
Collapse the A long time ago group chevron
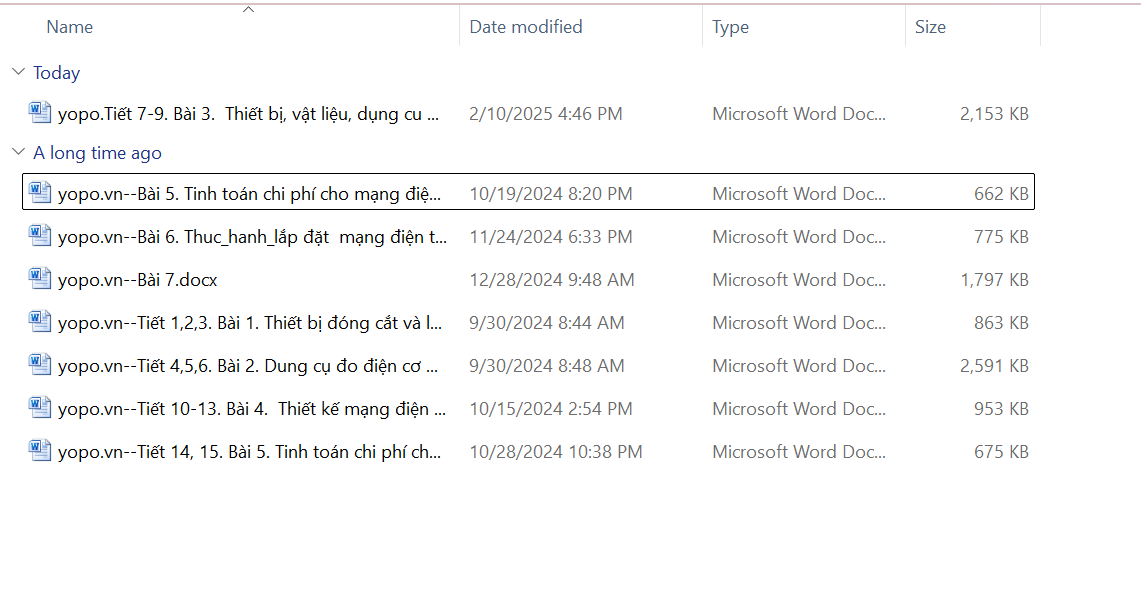(x=18, y=152)
